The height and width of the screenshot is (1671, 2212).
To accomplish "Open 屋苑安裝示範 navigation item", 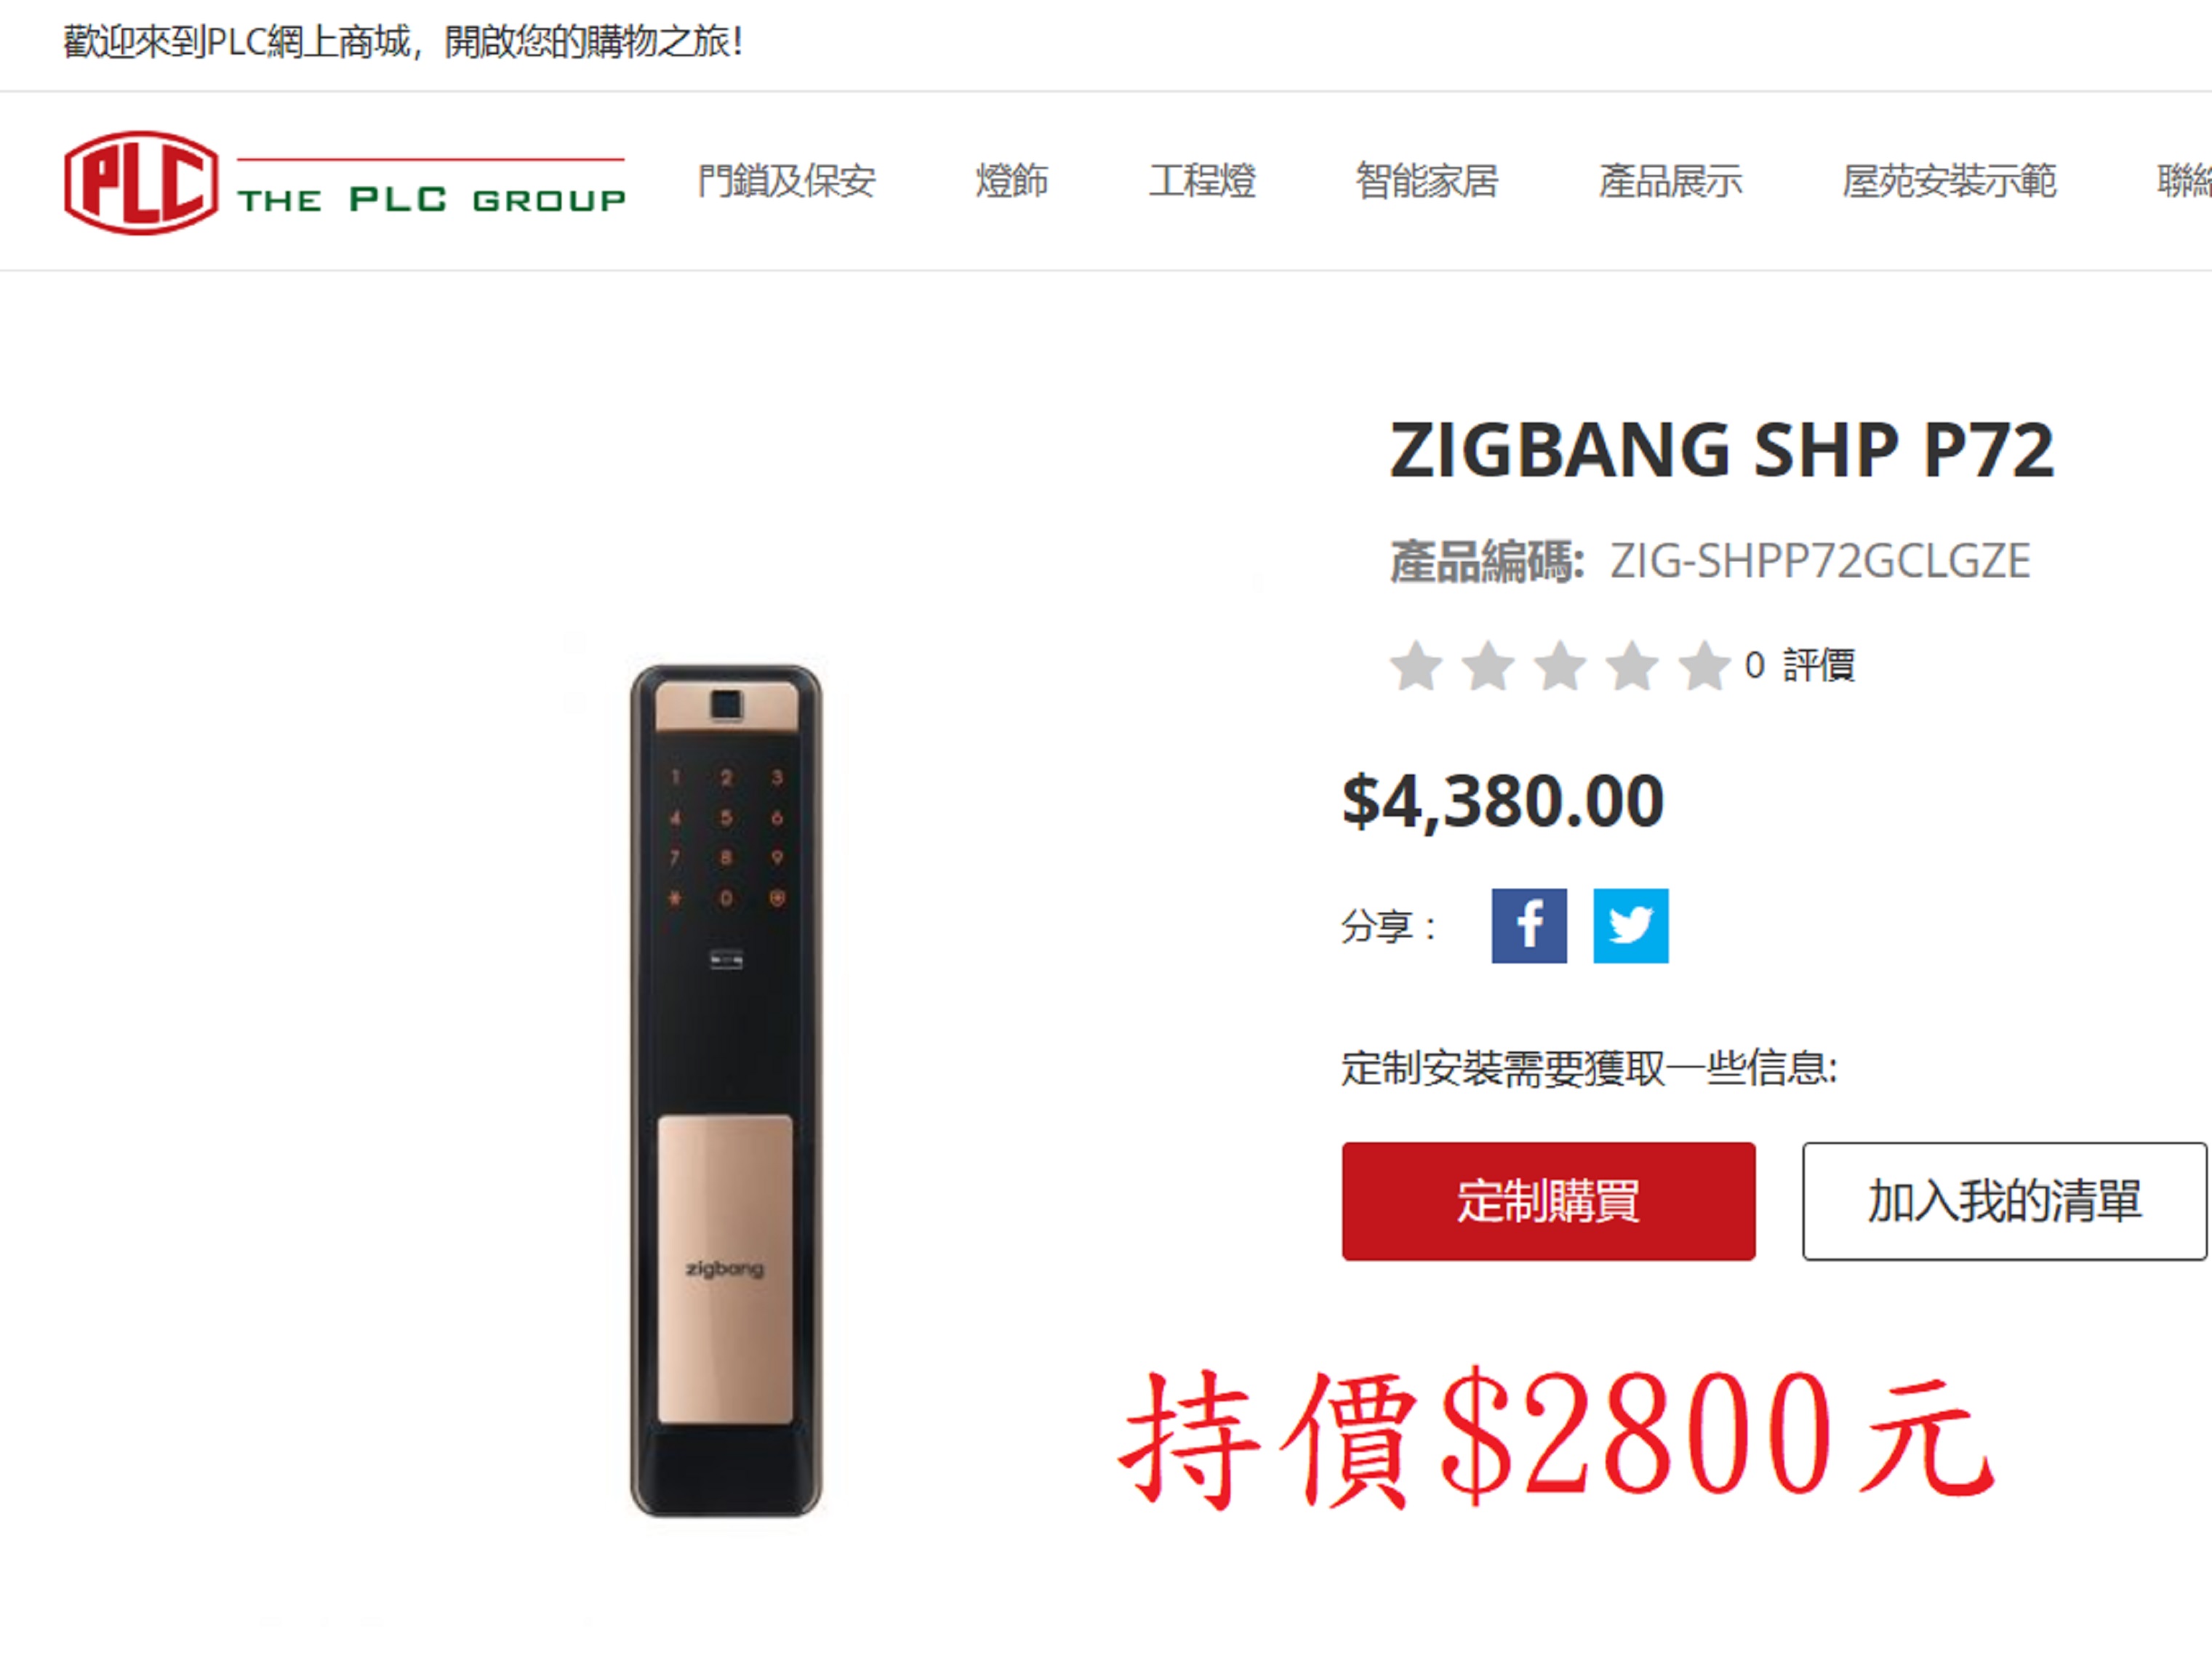I will (1949, 181).
